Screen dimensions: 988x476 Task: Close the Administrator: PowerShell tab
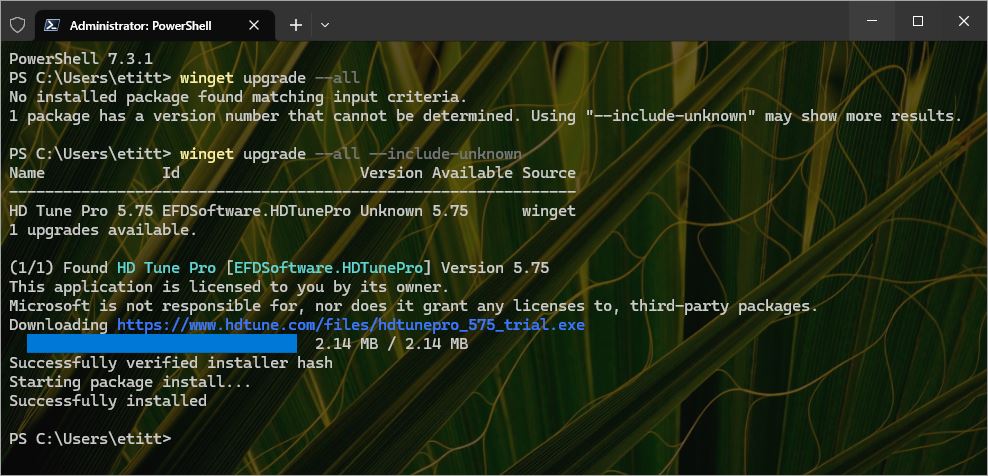(258, 25)
